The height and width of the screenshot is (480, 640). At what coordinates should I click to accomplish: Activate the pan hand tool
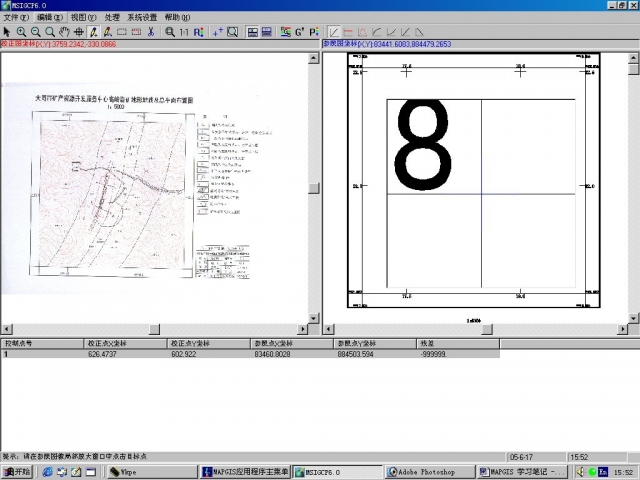pos(64,32)
